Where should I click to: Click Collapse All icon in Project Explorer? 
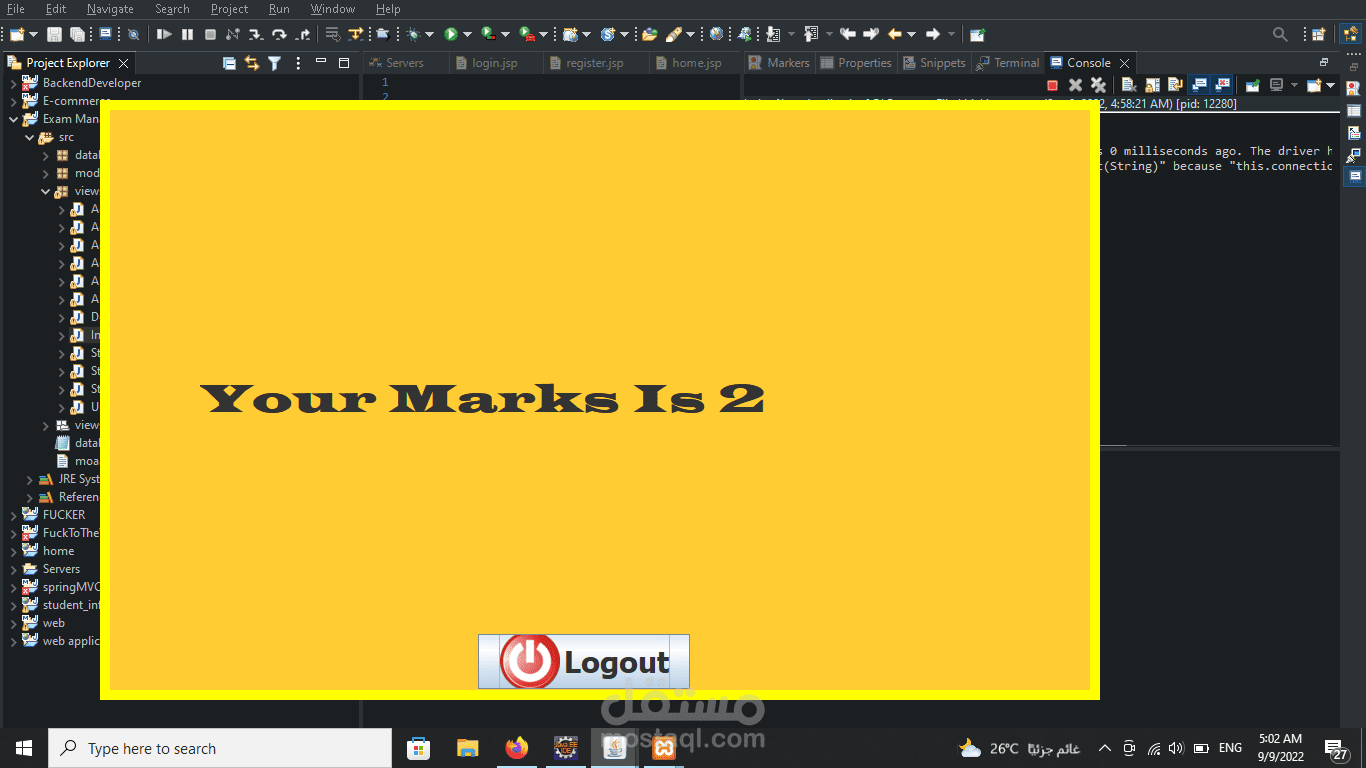point(229,63)
